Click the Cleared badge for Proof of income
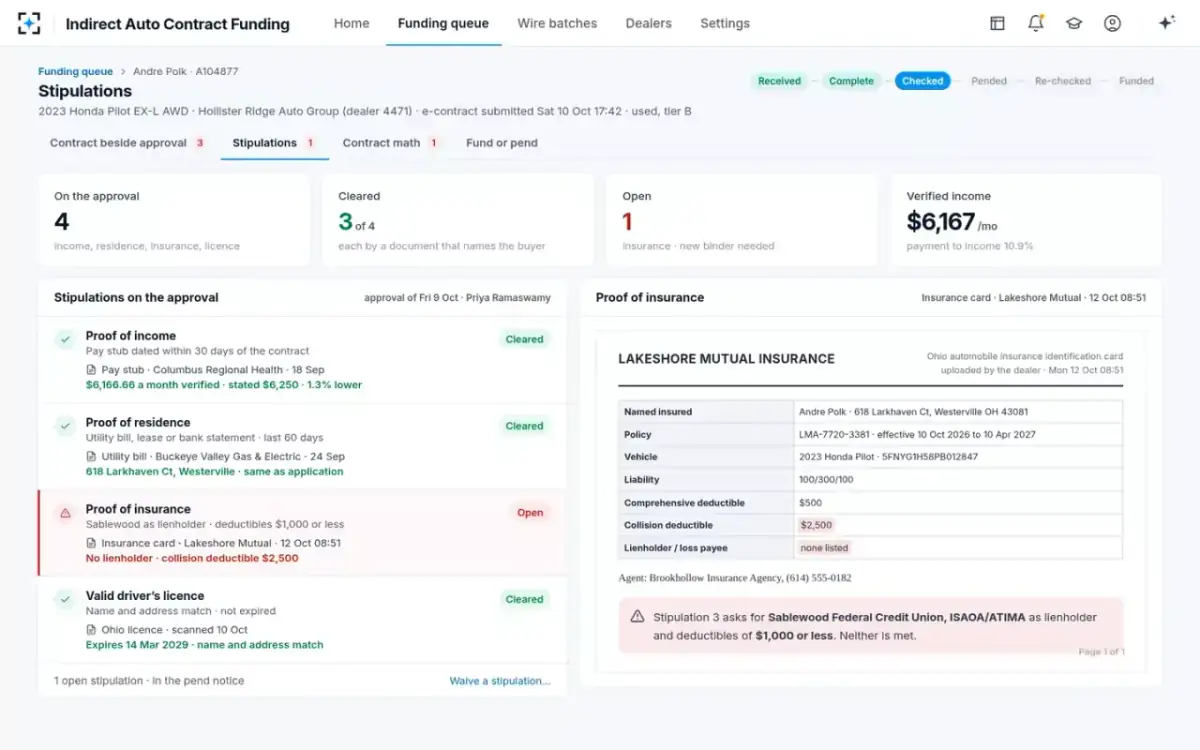The image size is (1200, 750). point(524,340)
